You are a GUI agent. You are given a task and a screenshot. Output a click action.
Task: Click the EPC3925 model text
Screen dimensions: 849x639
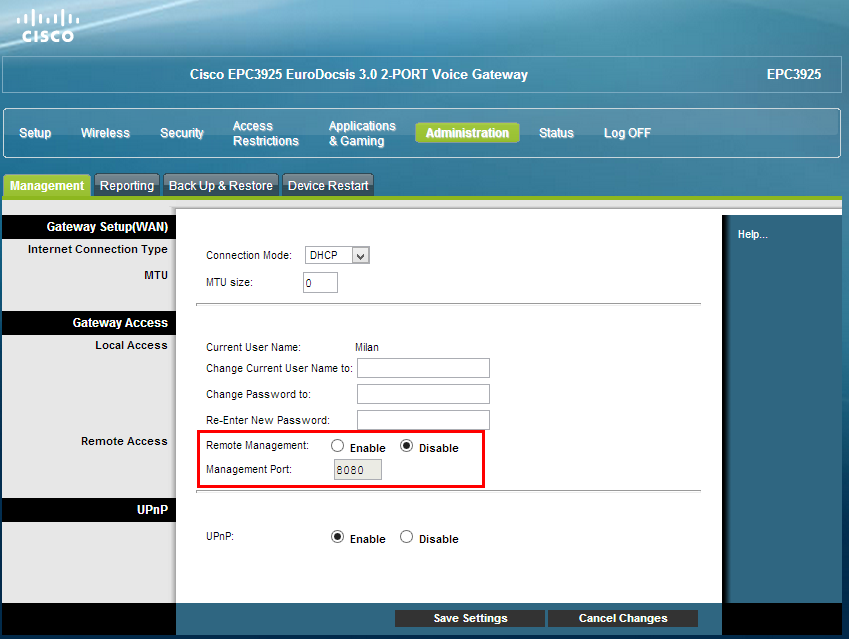click(x=794, y=74)
